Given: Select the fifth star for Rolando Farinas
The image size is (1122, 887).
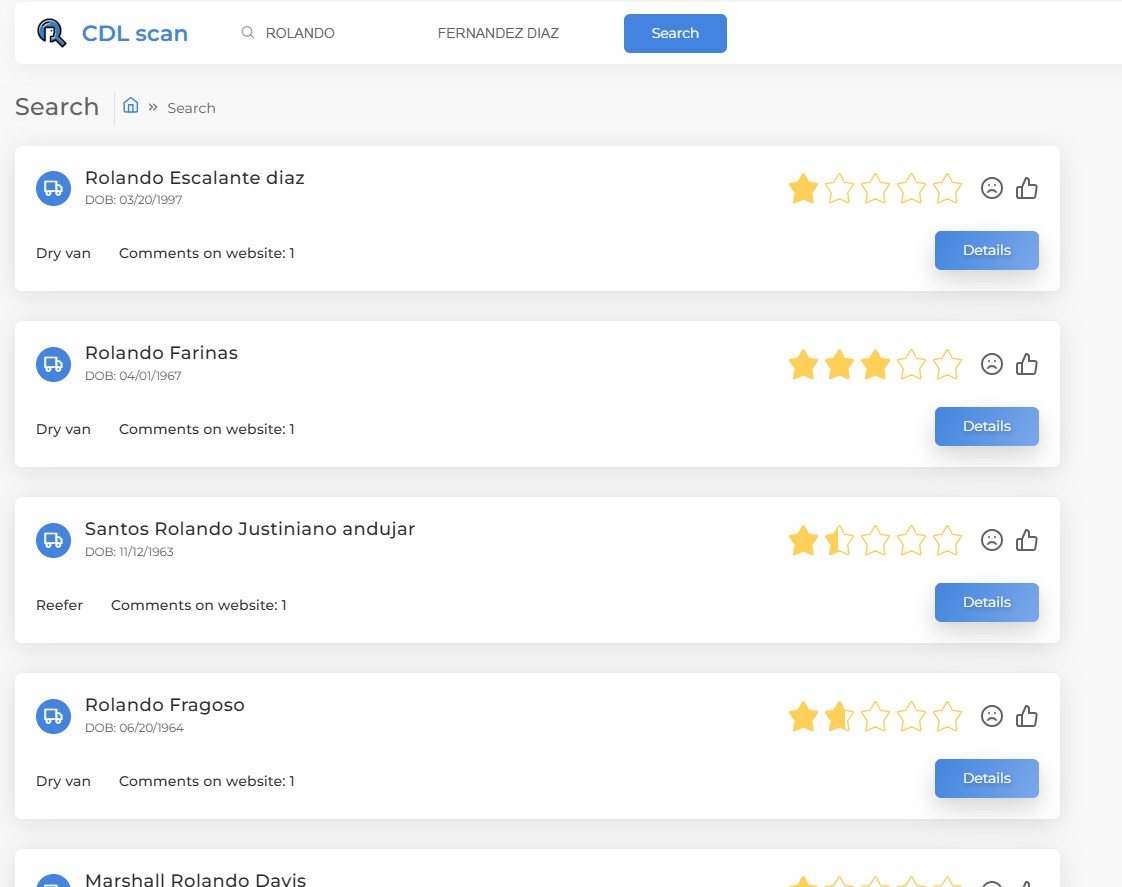Looking at the screenshot, I should 946,365.
